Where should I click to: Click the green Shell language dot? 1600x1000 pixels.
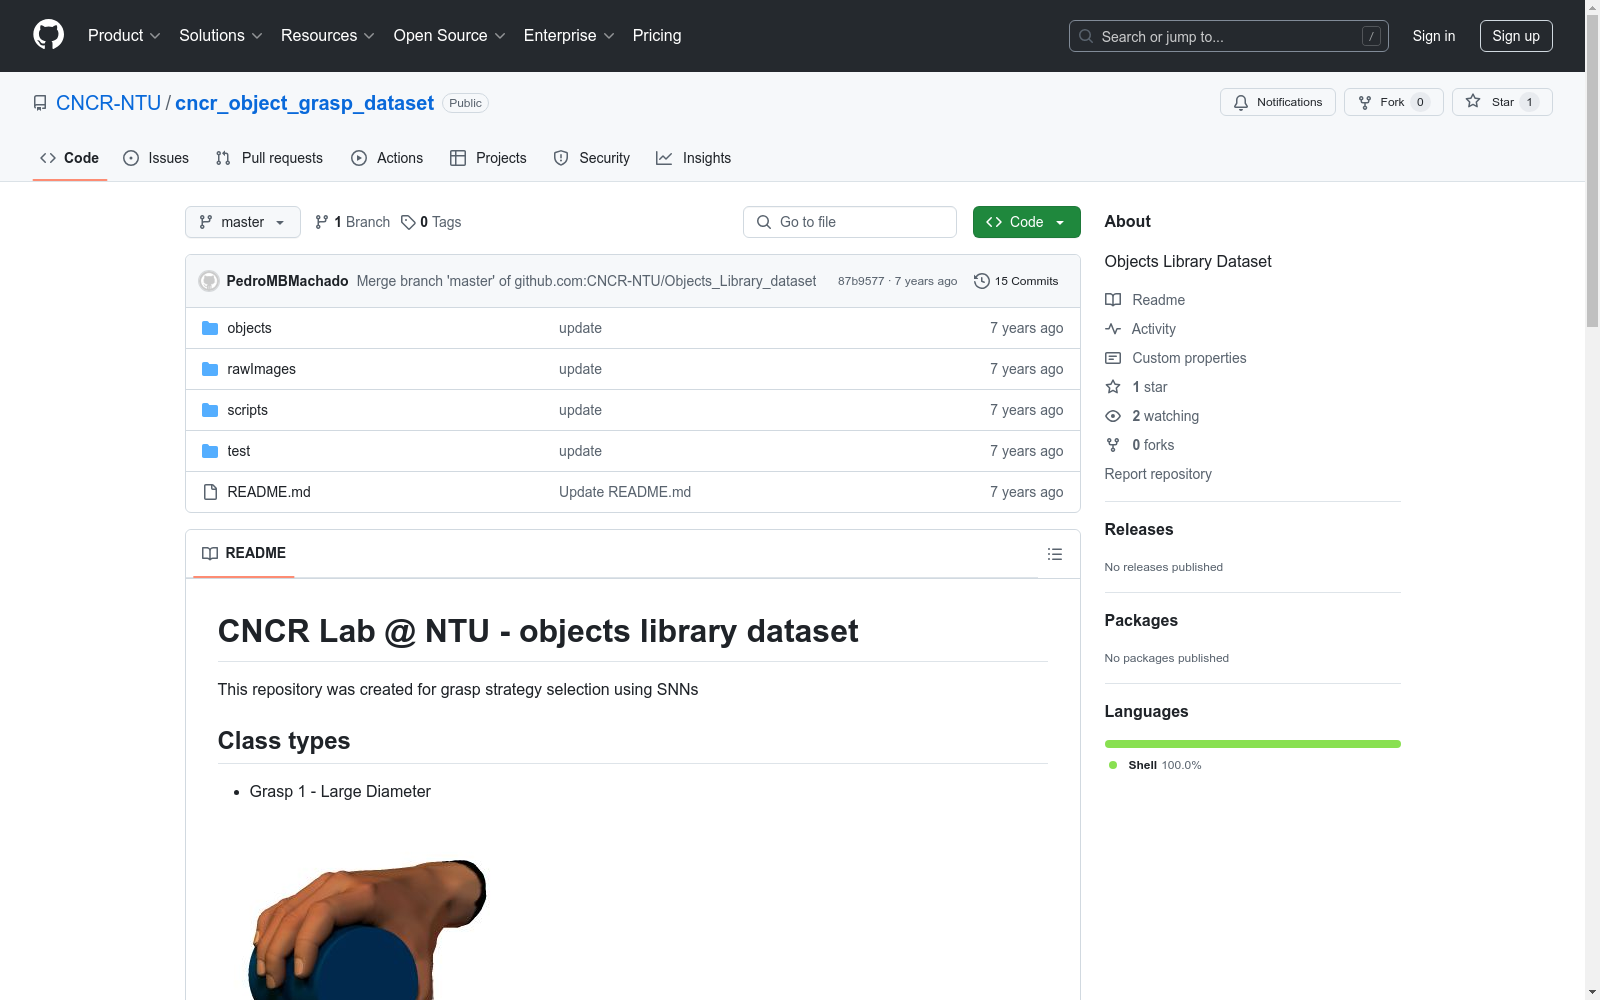(1113, 765)
